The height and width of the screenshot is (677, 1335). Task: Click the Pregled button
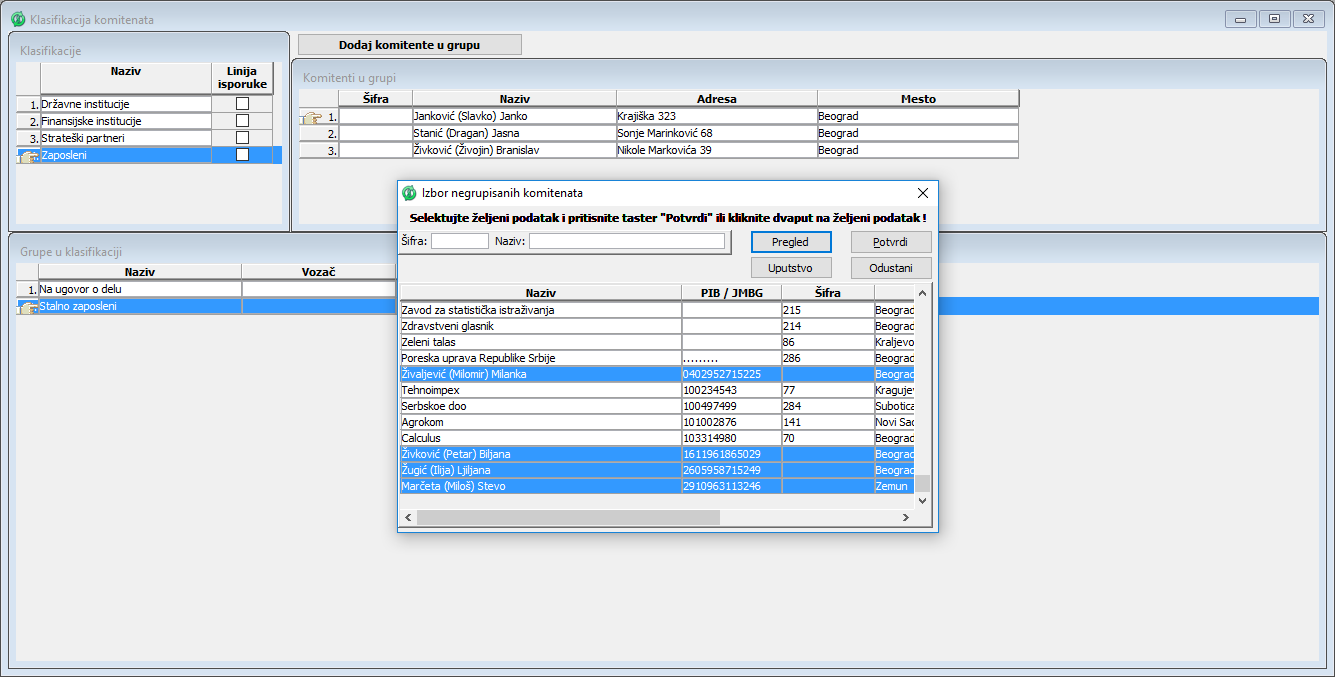[791, 242]
